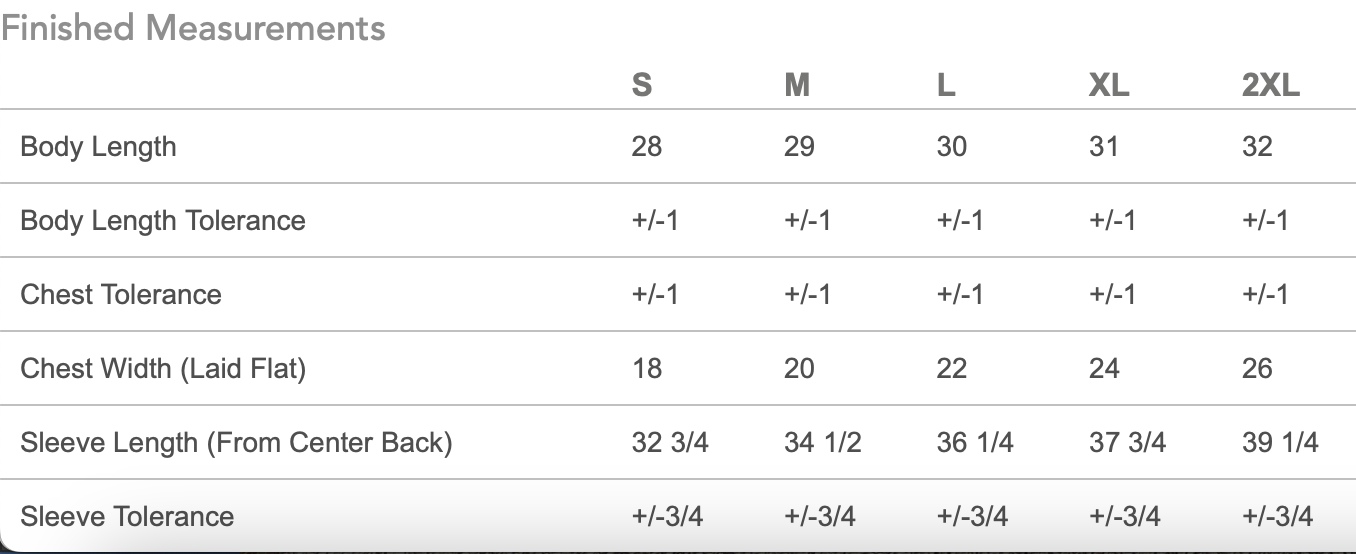Select Chest Tolerance value in S column
The image size is (1356, 554).
pos(655,294)
